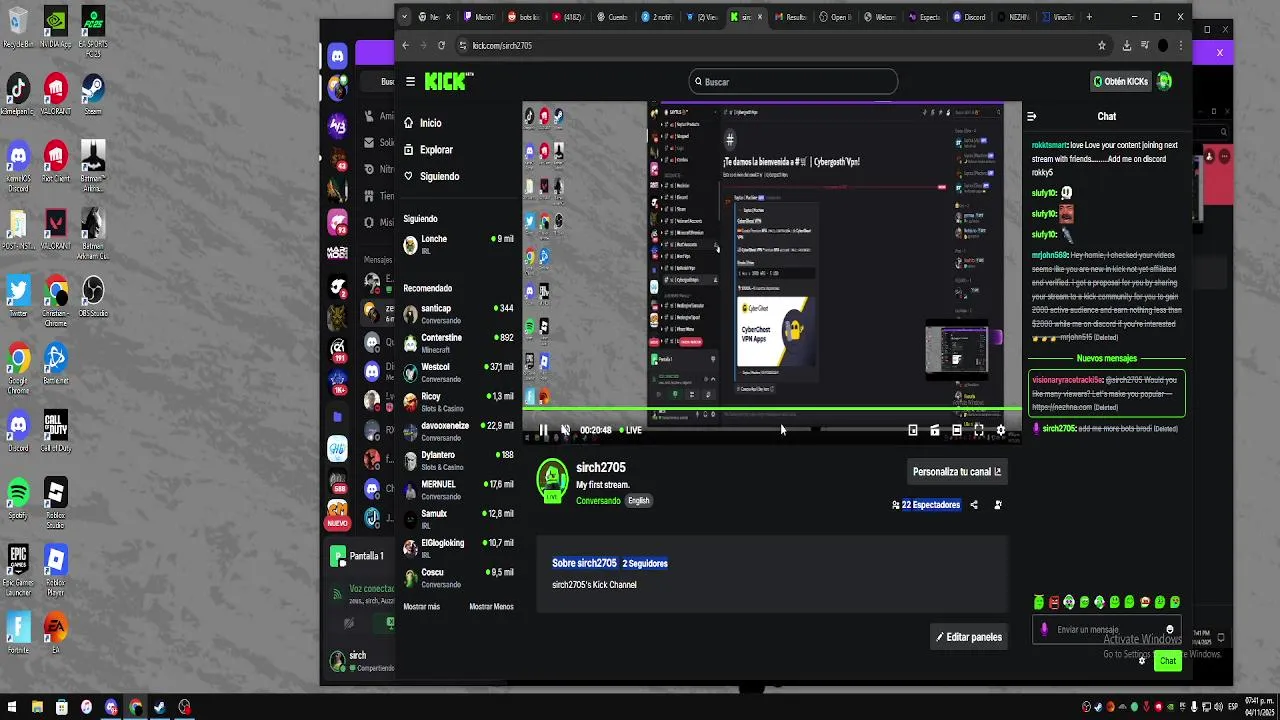Open Samulx IRL channel

click(459, 519)
